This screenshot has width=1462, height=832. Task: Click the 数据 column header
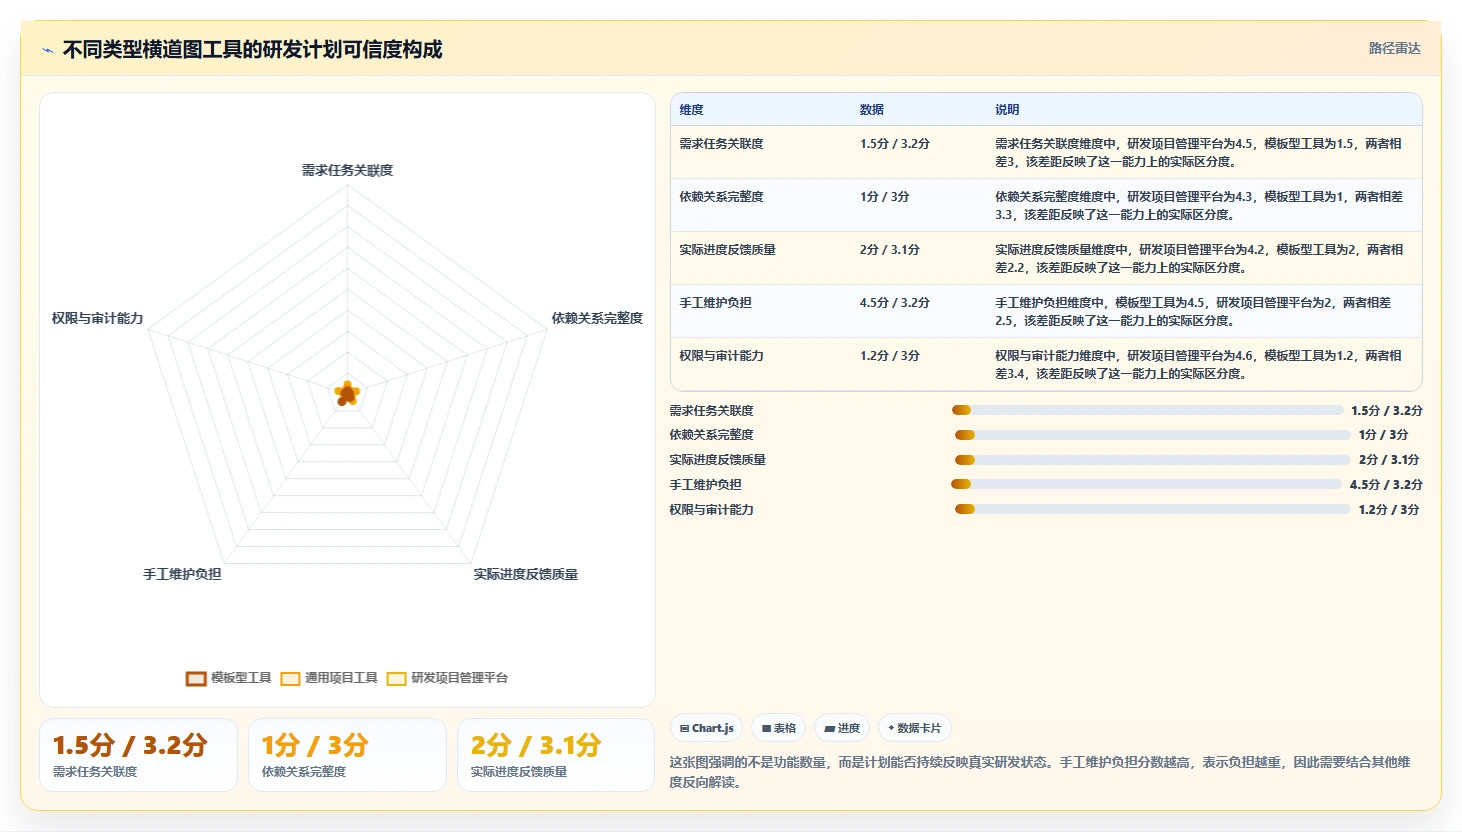(x=872, y=110)
